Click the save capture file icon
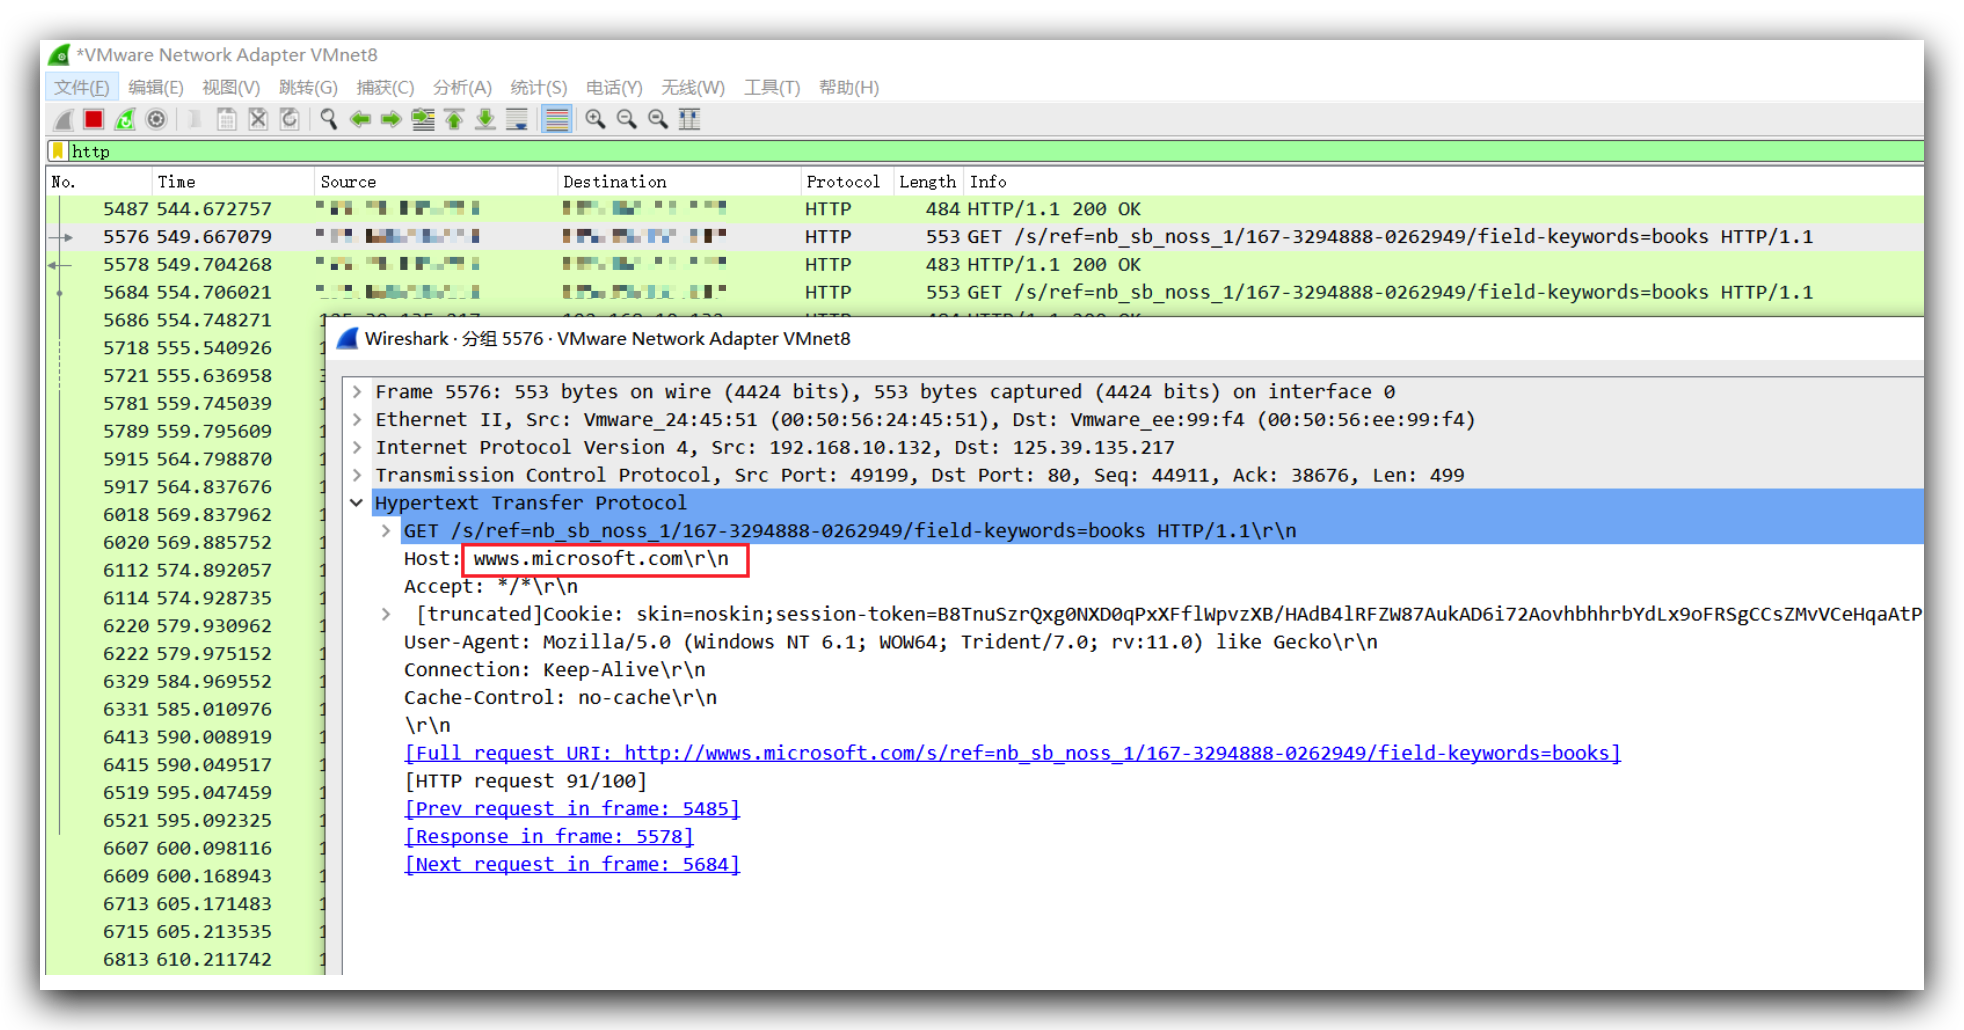Image resolution: width=1964 pixels, height=1030 pixels. tap(227, 120)
